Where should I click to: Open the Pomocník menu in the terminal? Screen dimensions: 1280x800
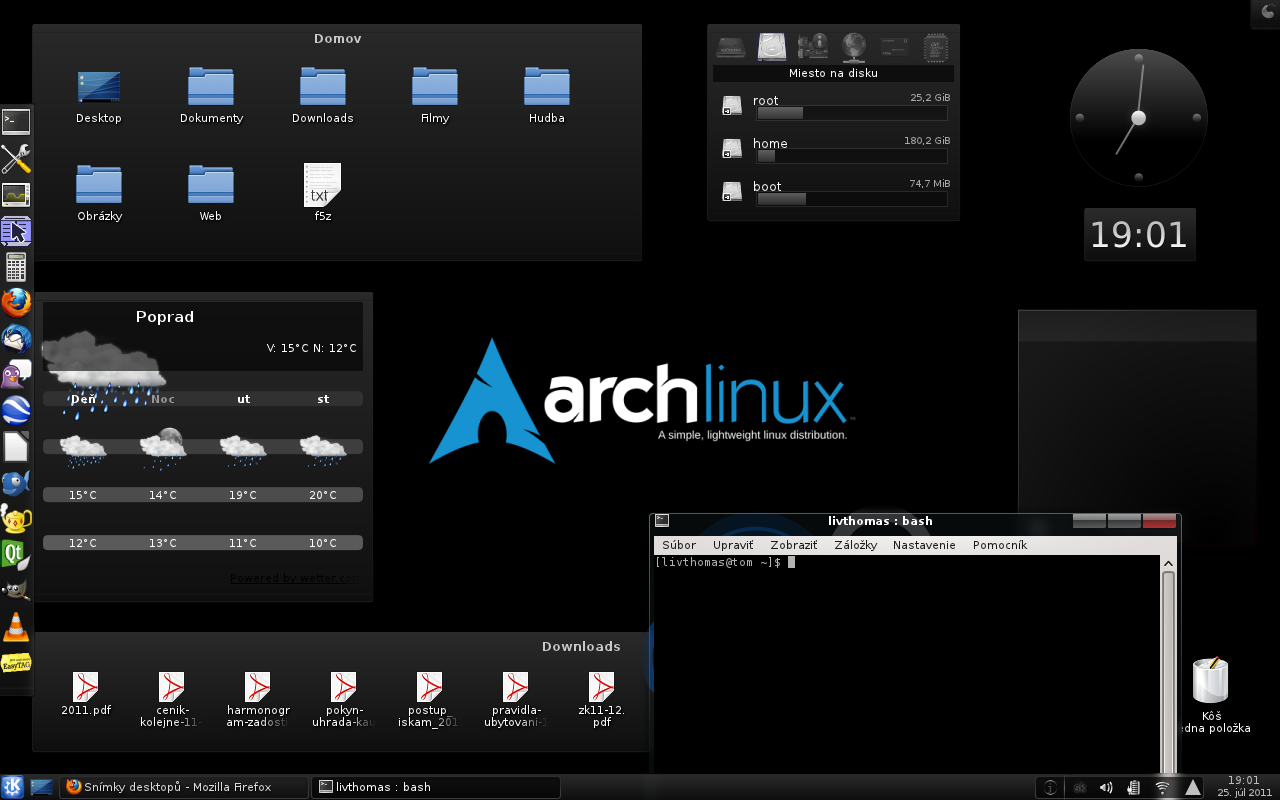click(1000, 545)
